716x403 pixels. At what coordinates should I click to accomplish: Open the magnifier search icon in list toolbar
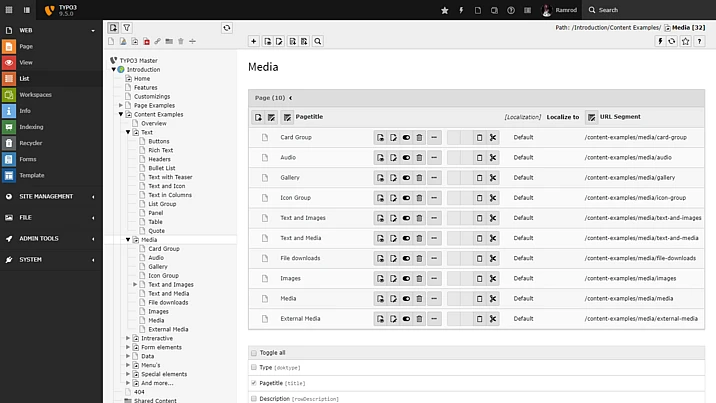(318, 41)
